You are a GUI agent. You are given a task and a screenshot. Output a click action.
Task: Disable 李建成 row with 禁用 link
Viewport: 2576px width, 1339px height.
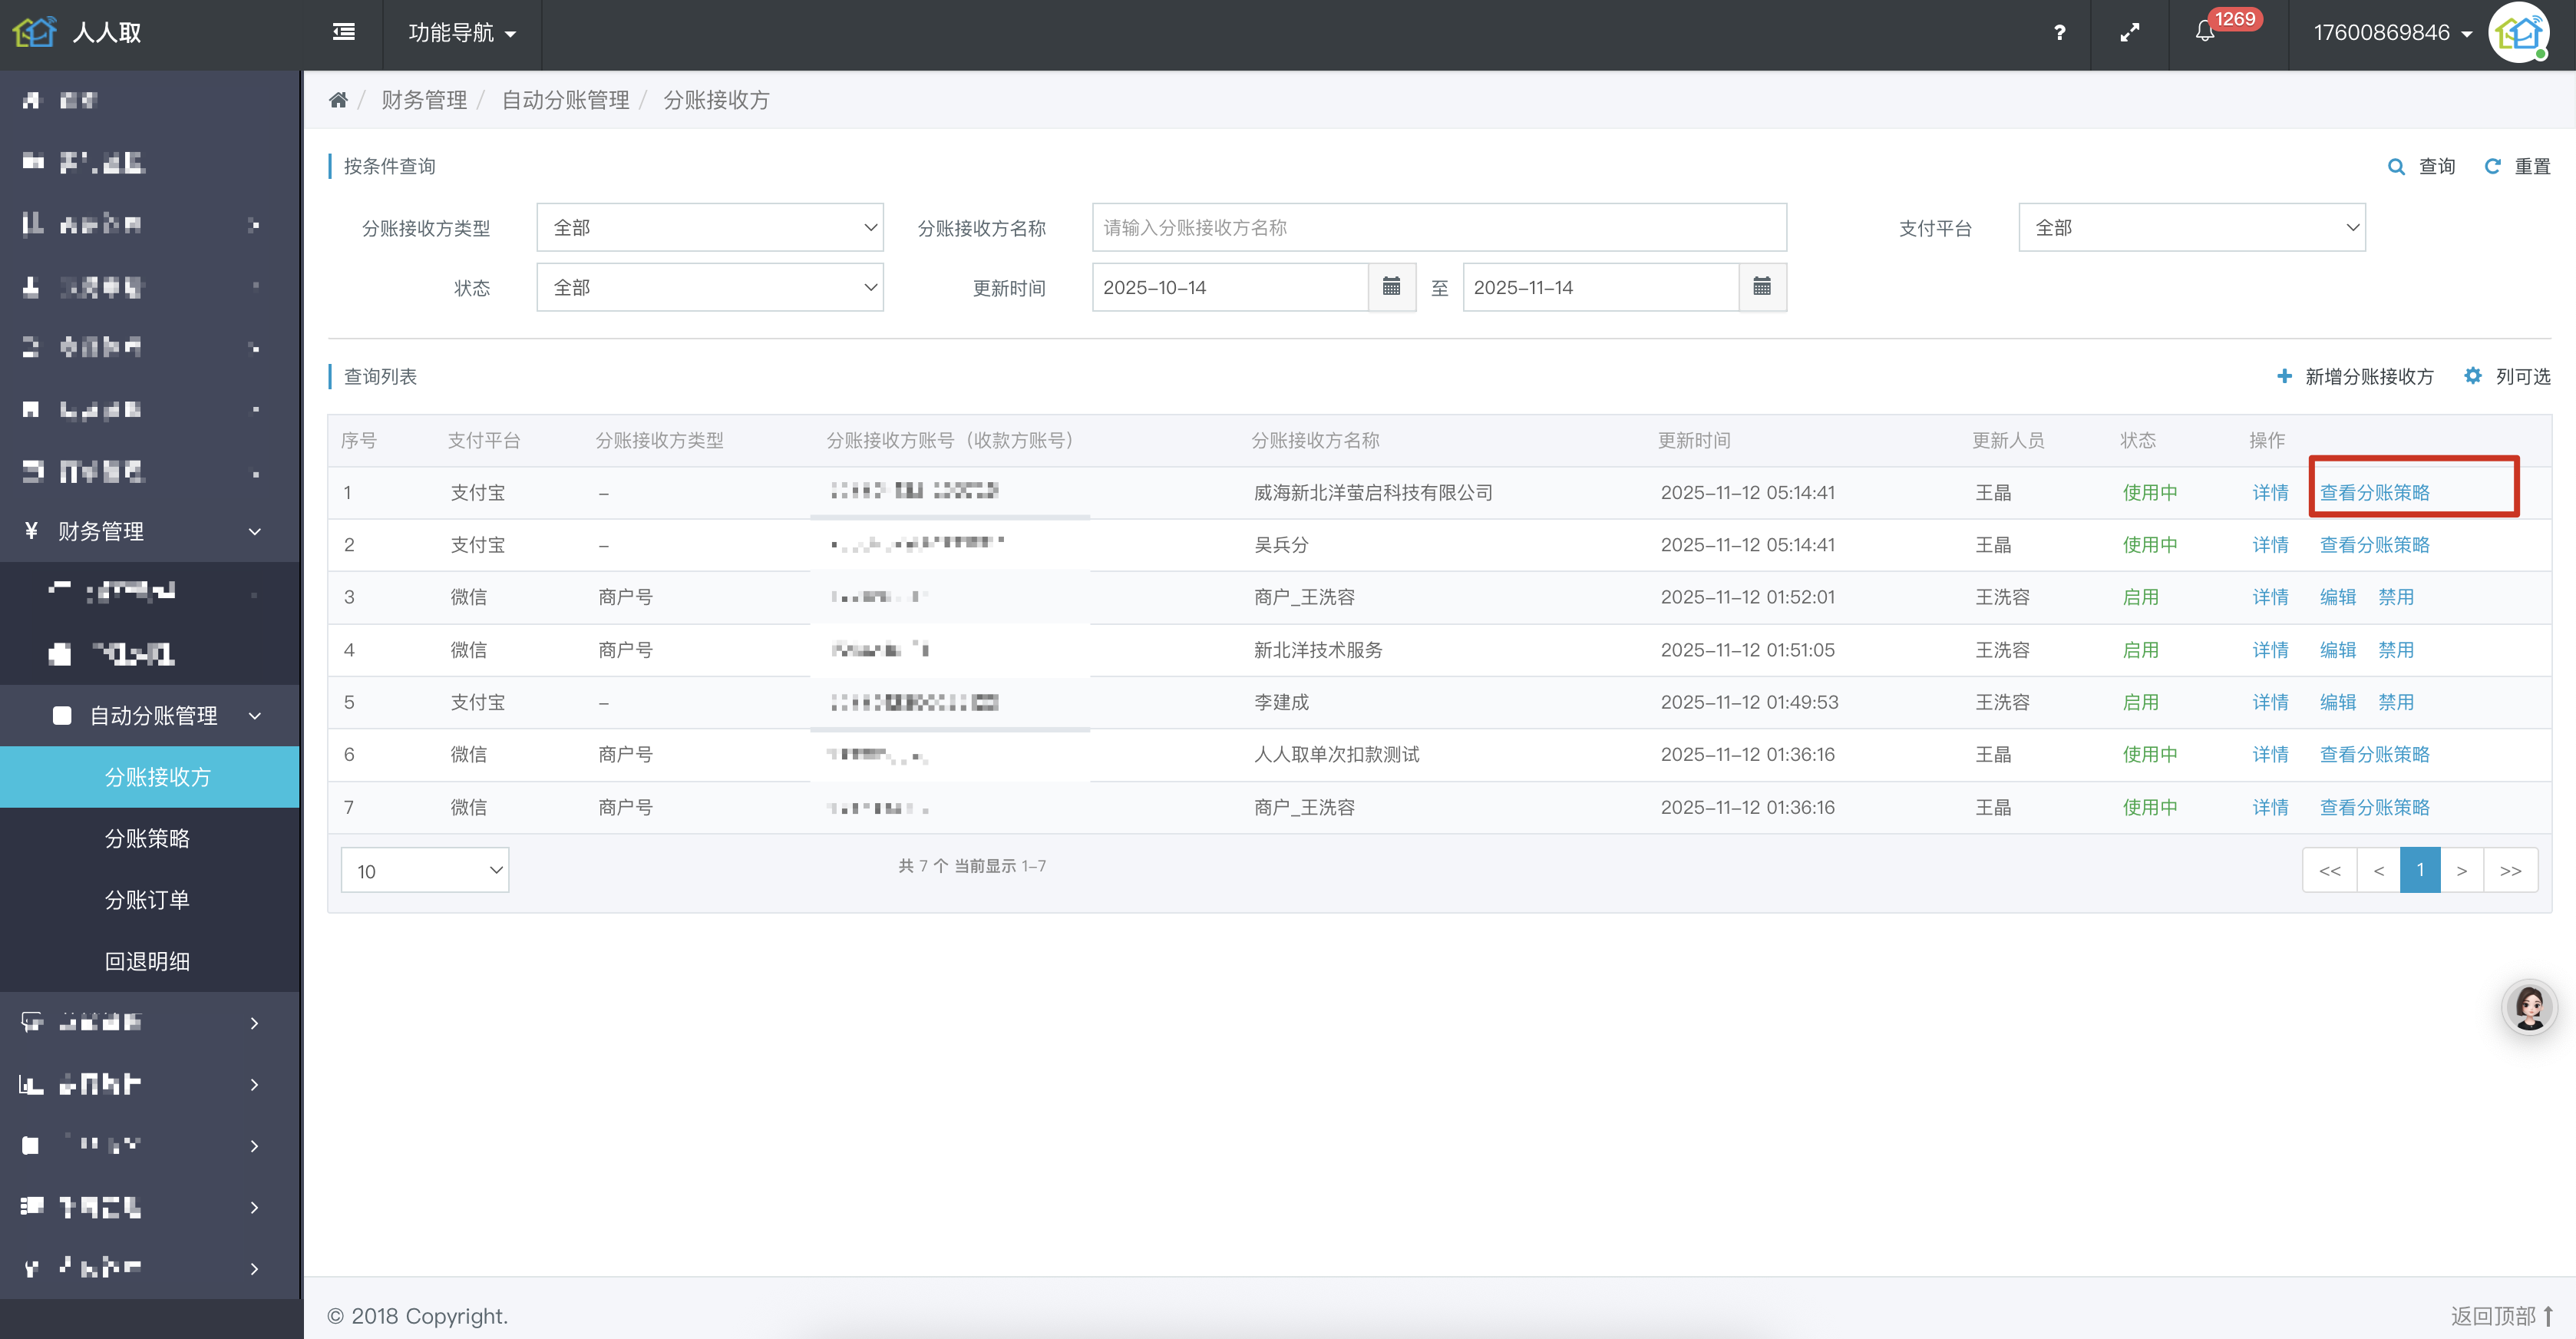2395,702
